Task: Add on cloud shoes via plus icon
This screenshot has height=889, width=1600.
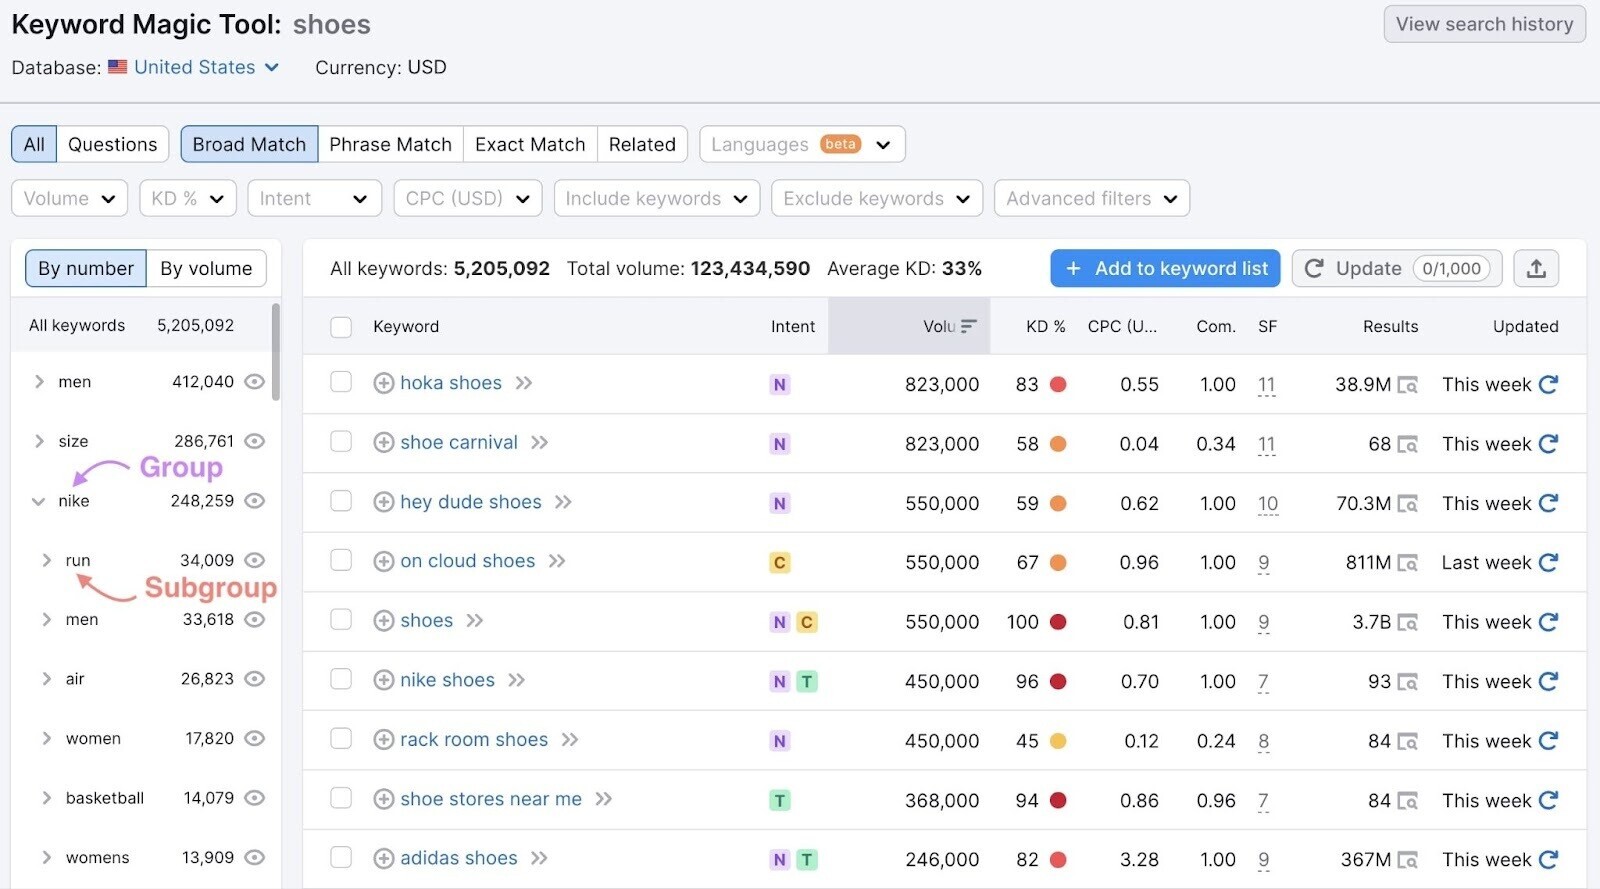Action: (x=383, y=561)
